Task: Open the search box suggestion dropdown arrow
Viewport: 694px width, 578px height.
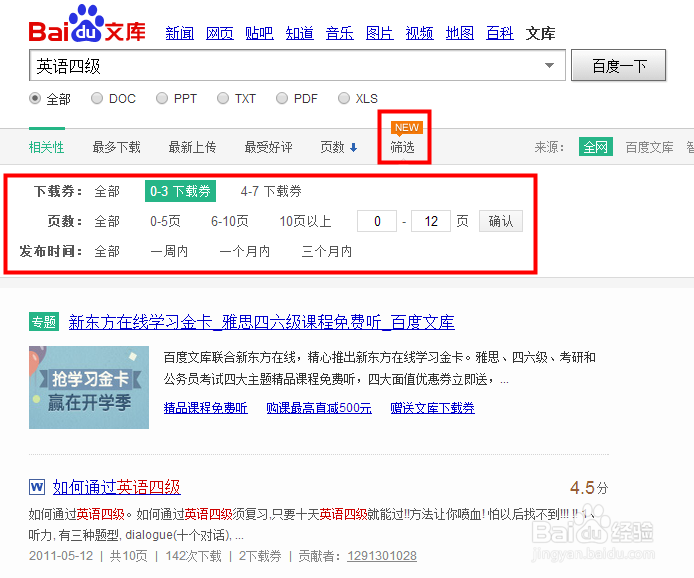Action: [x=549, y=66]
